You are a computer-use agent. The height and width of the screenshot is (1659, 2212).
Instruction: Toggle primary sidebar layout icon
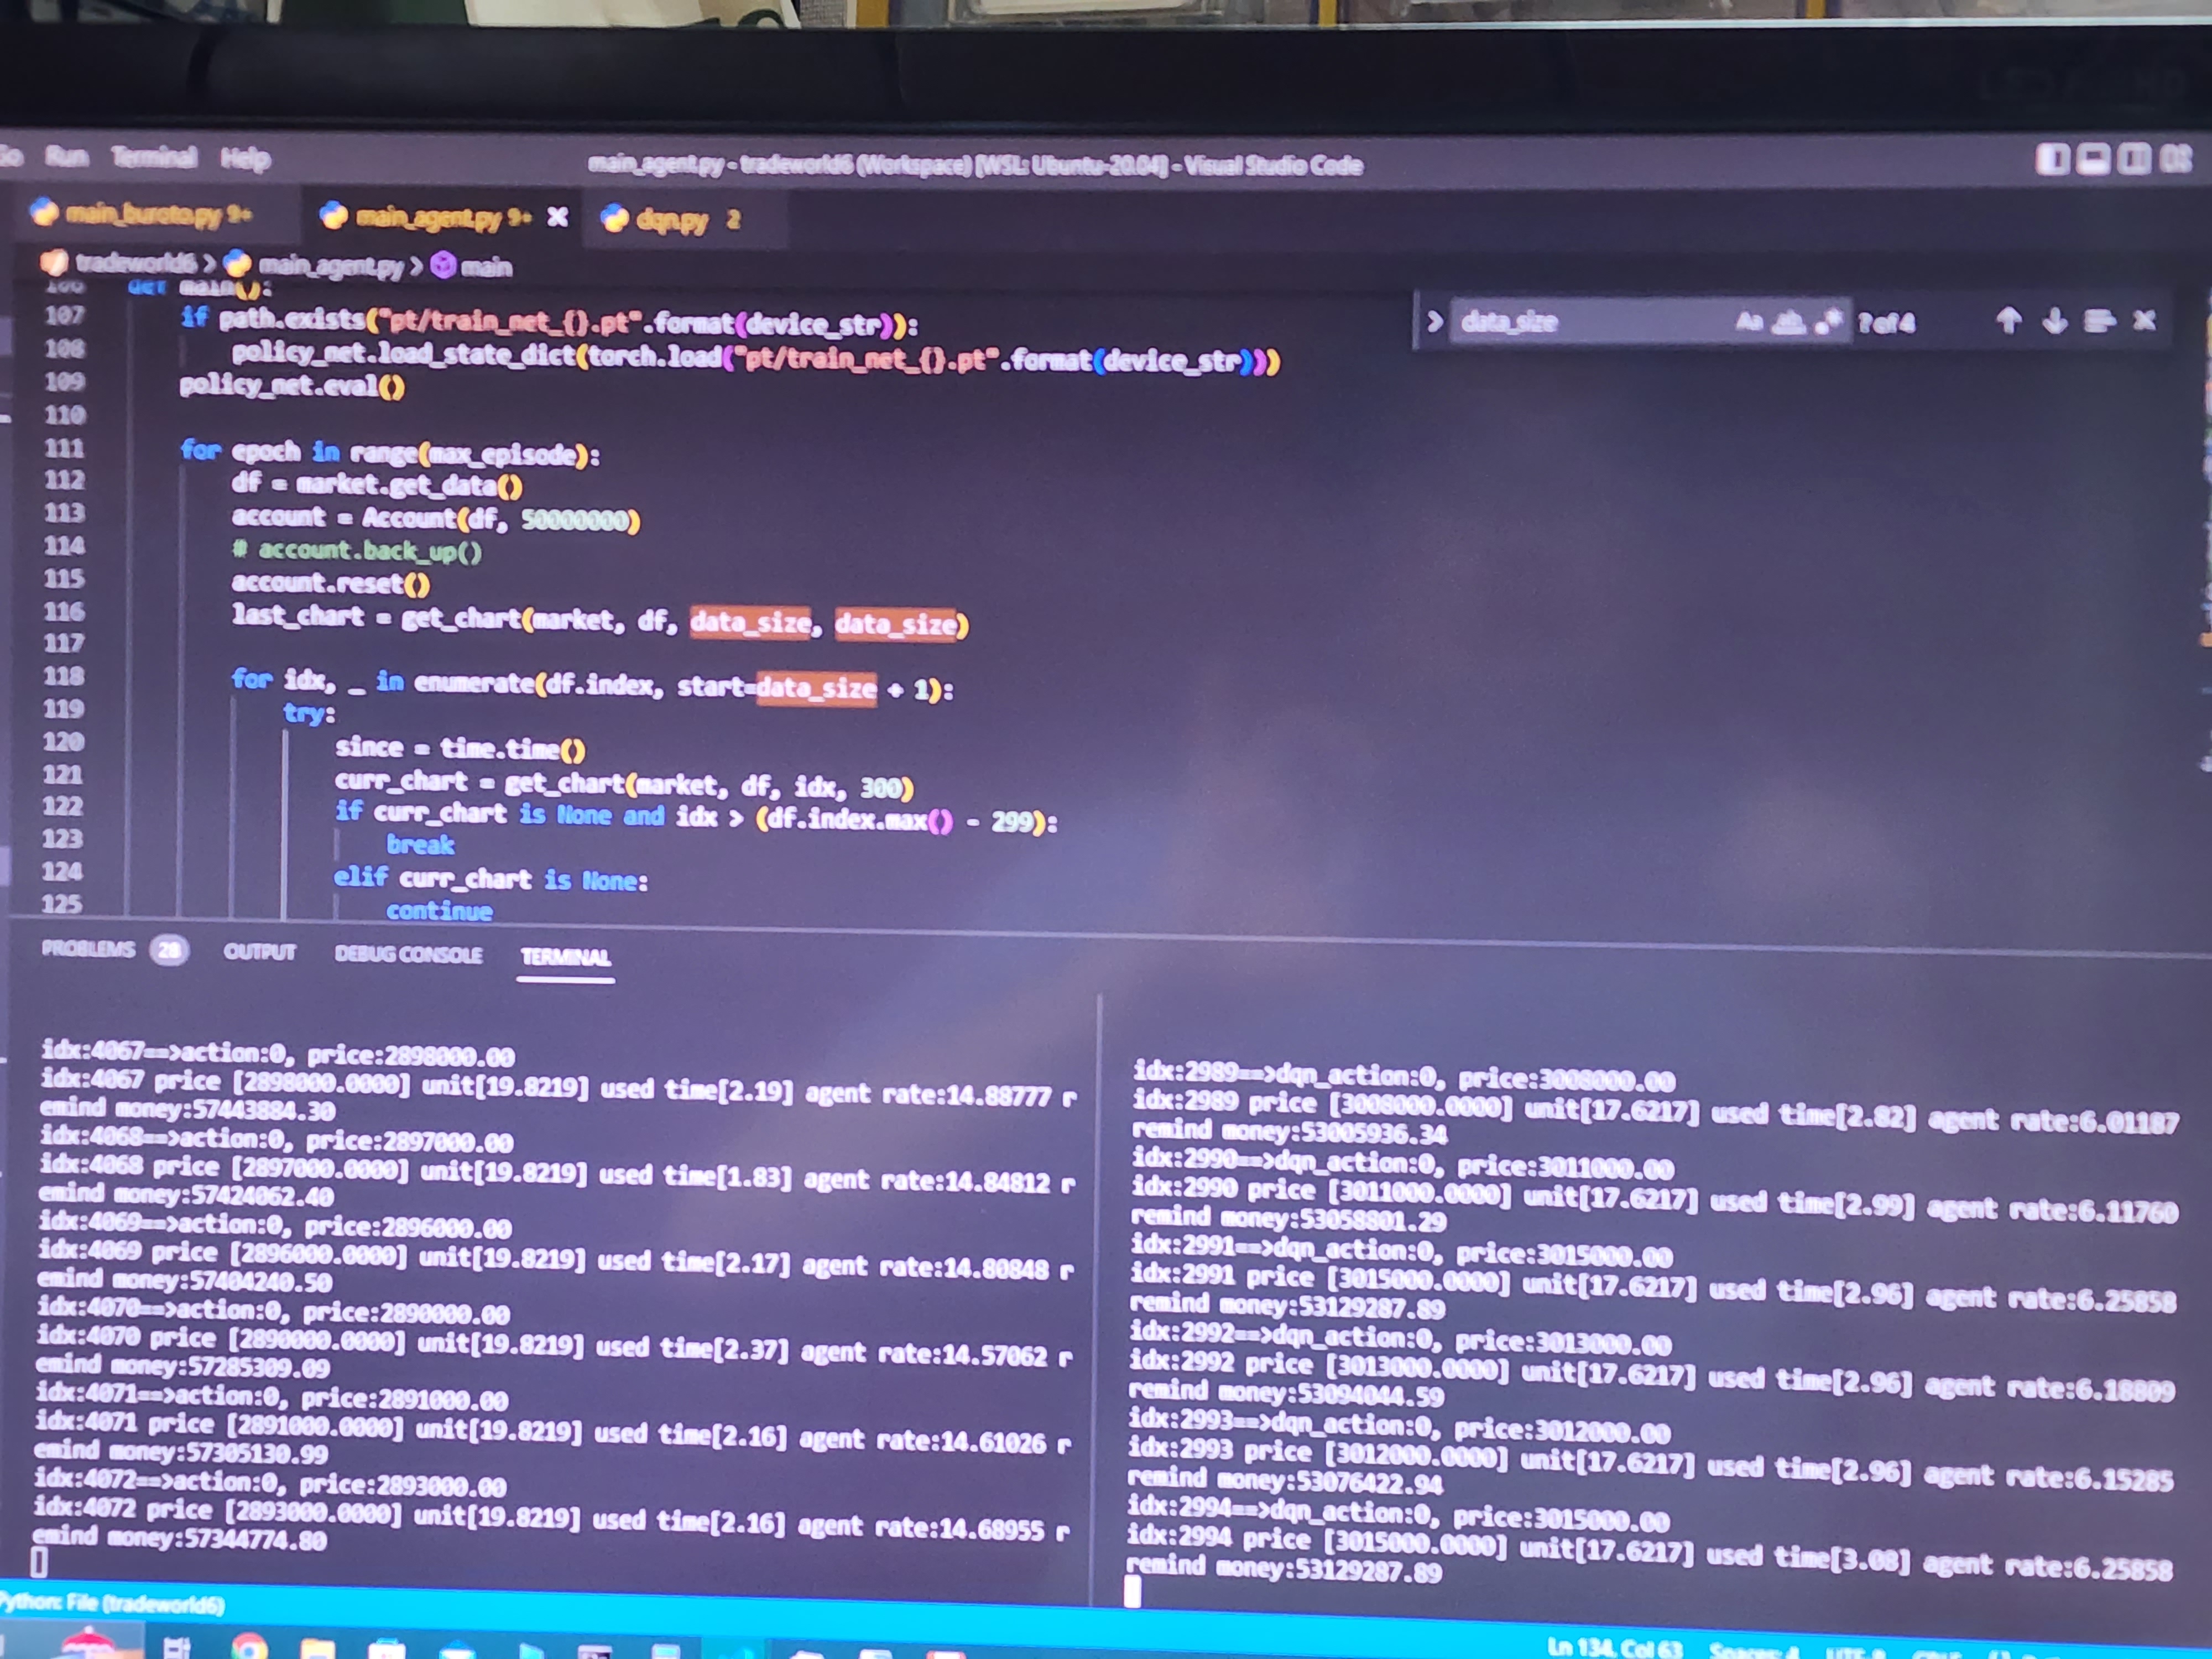tap(2053, 159)
